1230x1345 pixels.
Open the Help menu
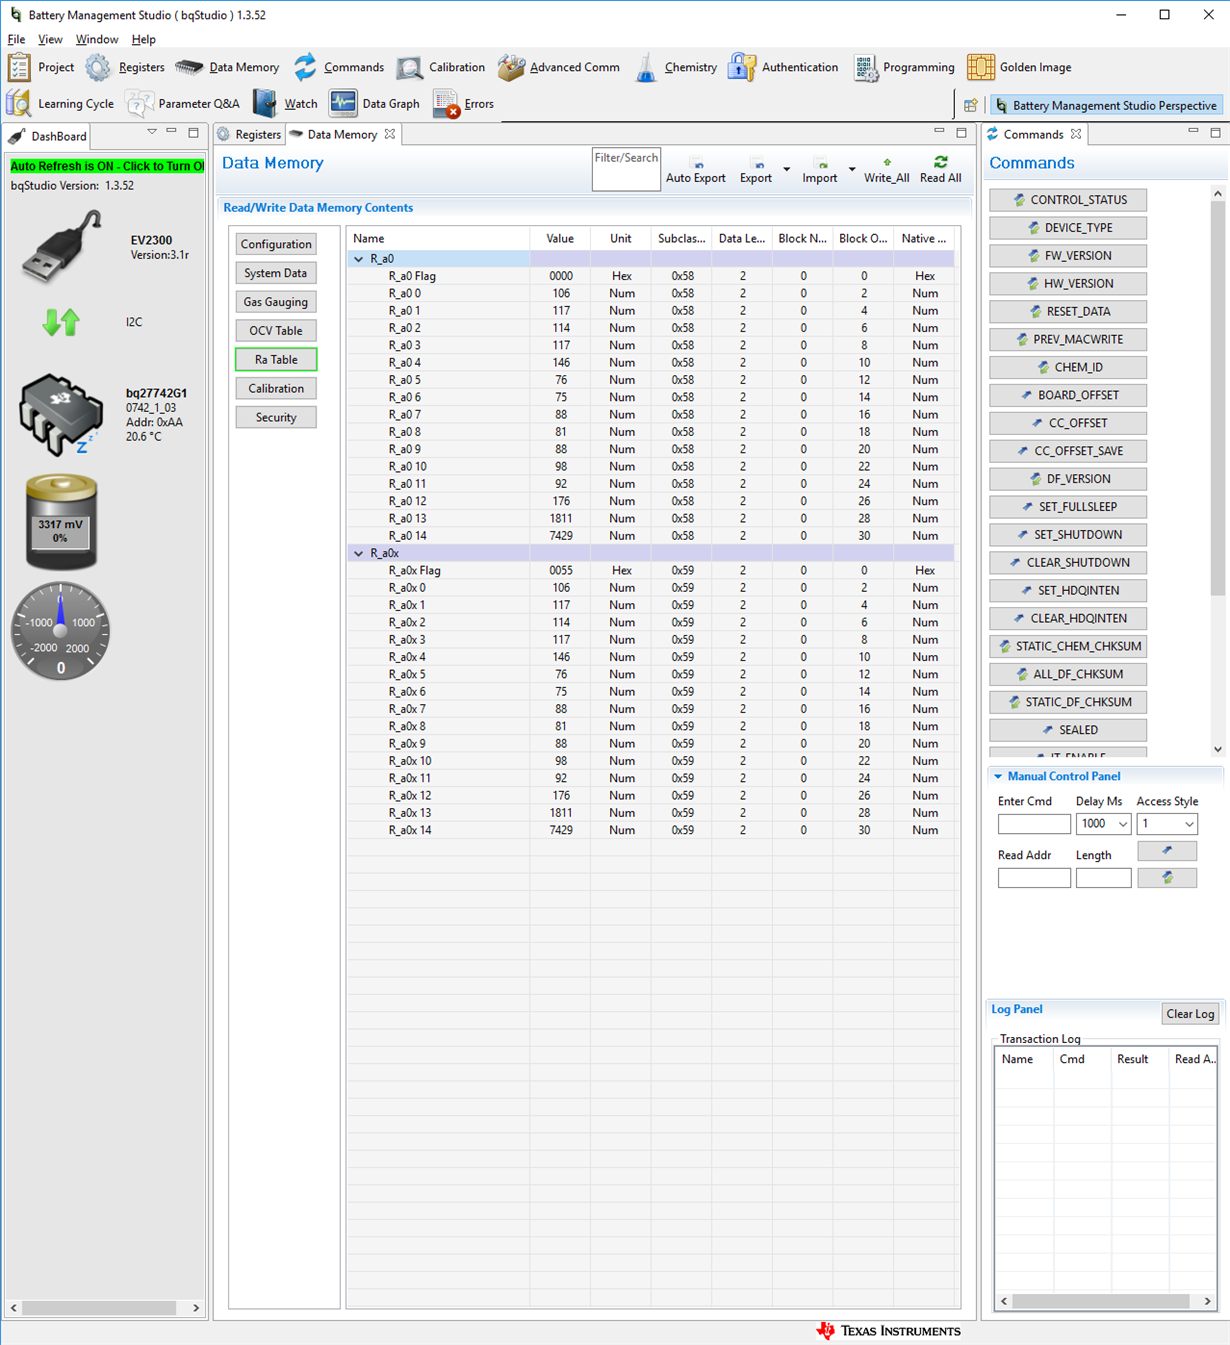pos(143,39)
